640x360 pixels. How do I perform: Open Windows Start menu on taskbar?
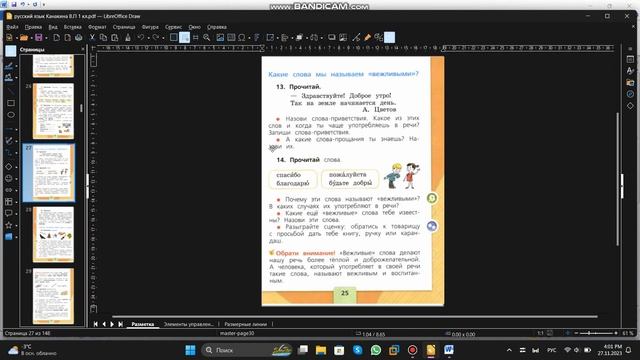click(x=190, y=350)
